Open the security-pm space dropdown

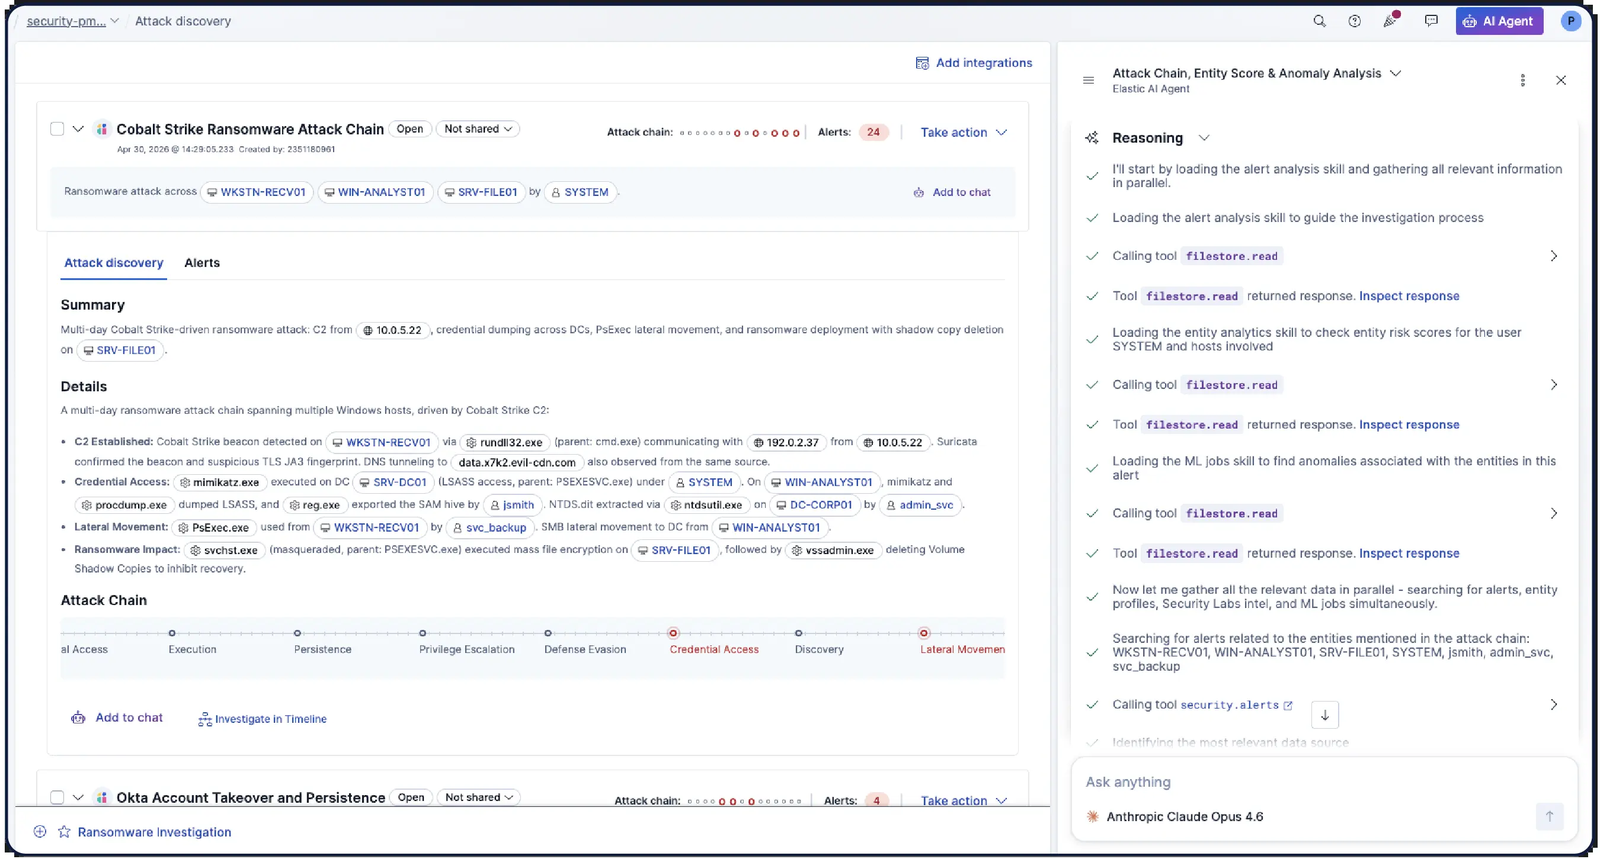pos(72,21)
